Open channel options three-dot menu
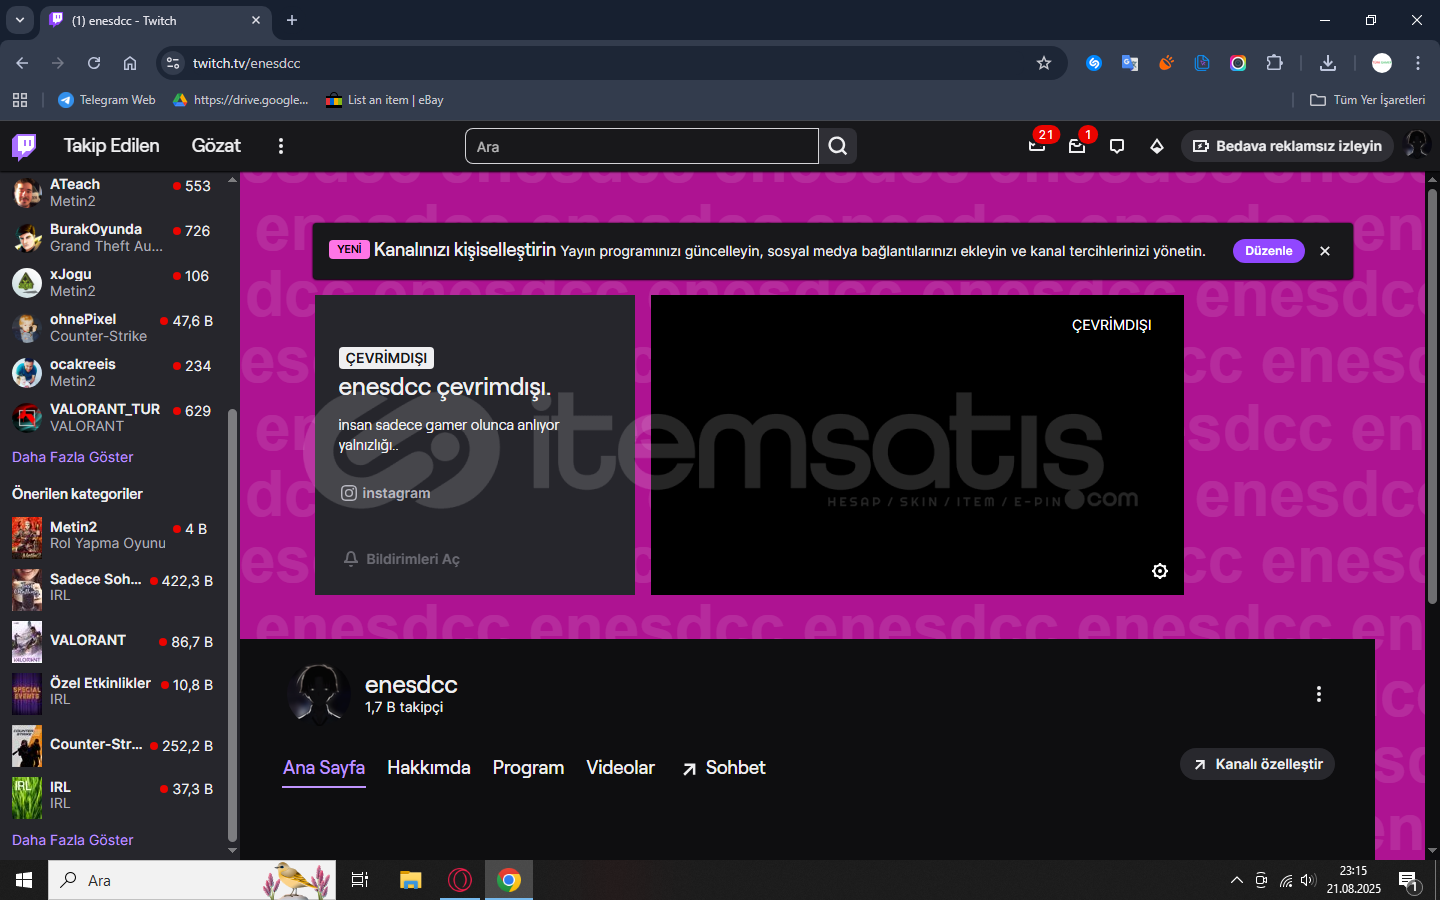 click(x=1319, y=694)
